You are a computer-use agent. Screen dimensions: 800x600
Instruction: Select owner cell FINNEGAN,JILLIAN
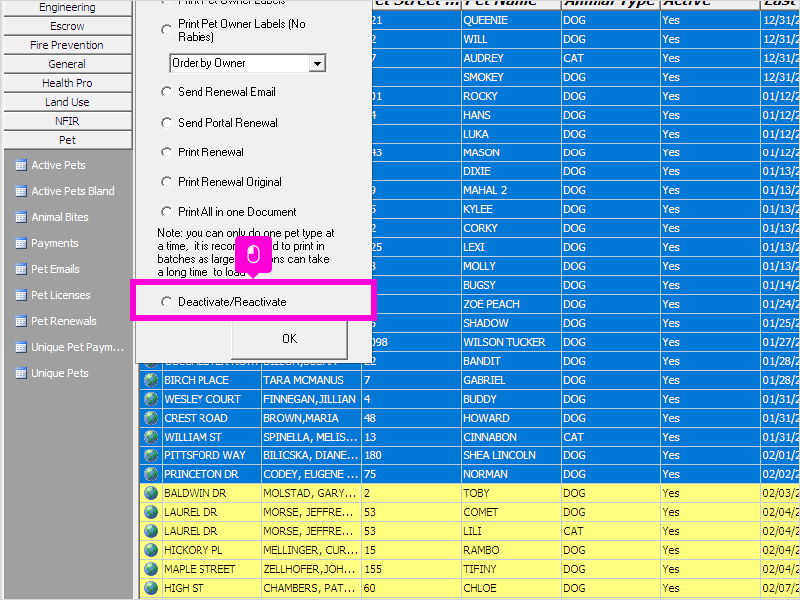311,399
